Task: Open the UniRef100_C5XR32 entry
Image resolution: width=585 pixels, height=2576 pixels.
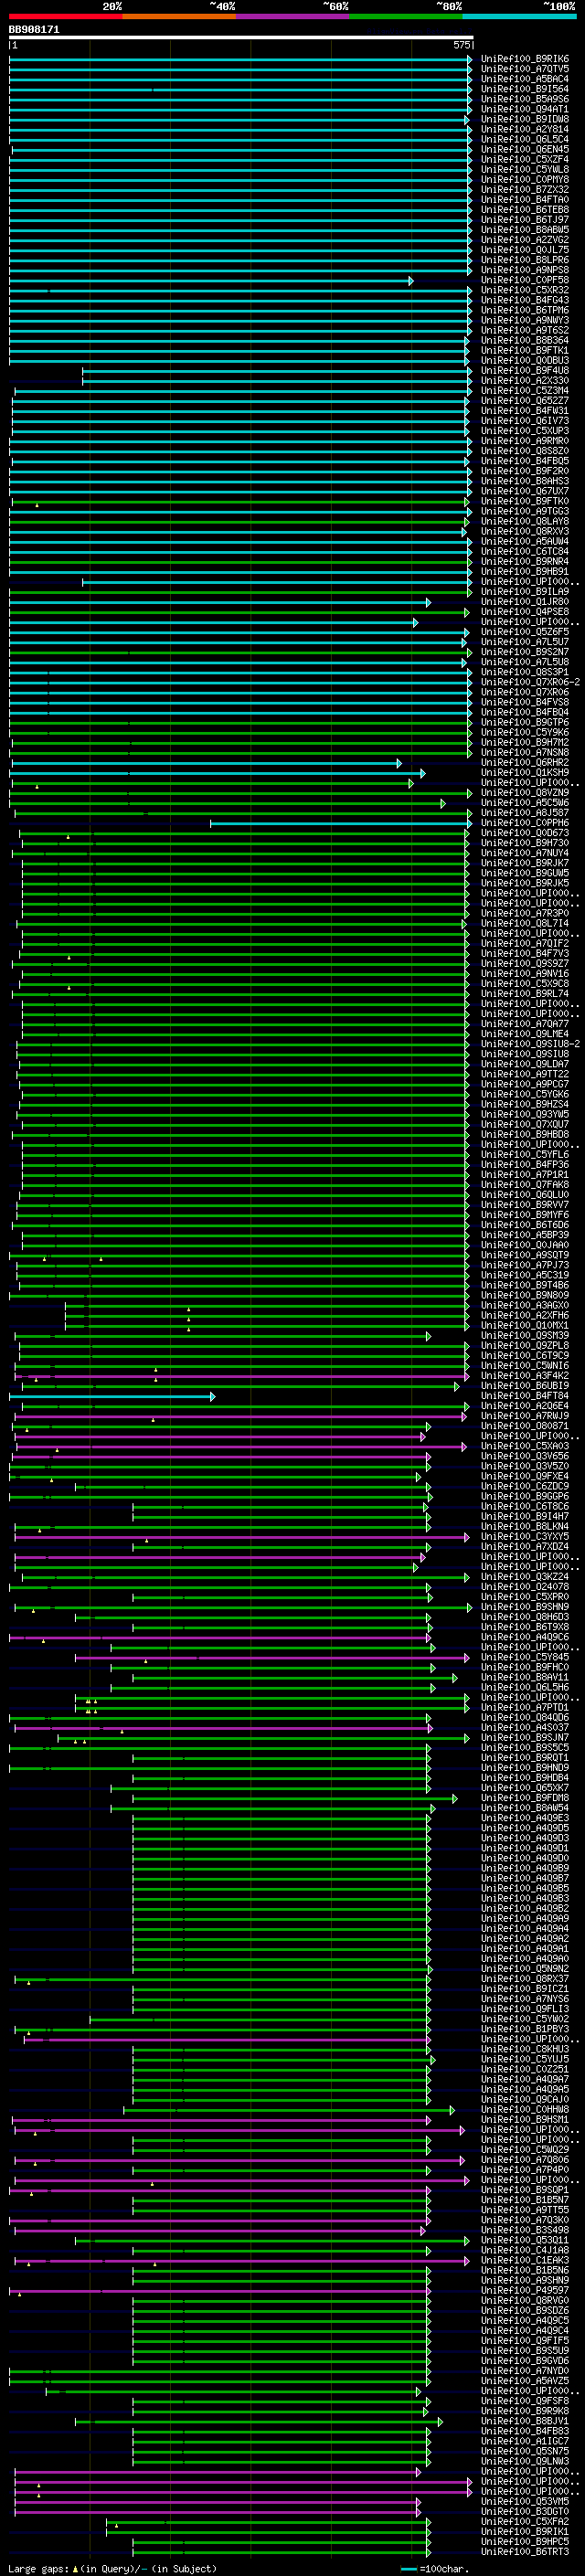Action: (x=525, y=290)
